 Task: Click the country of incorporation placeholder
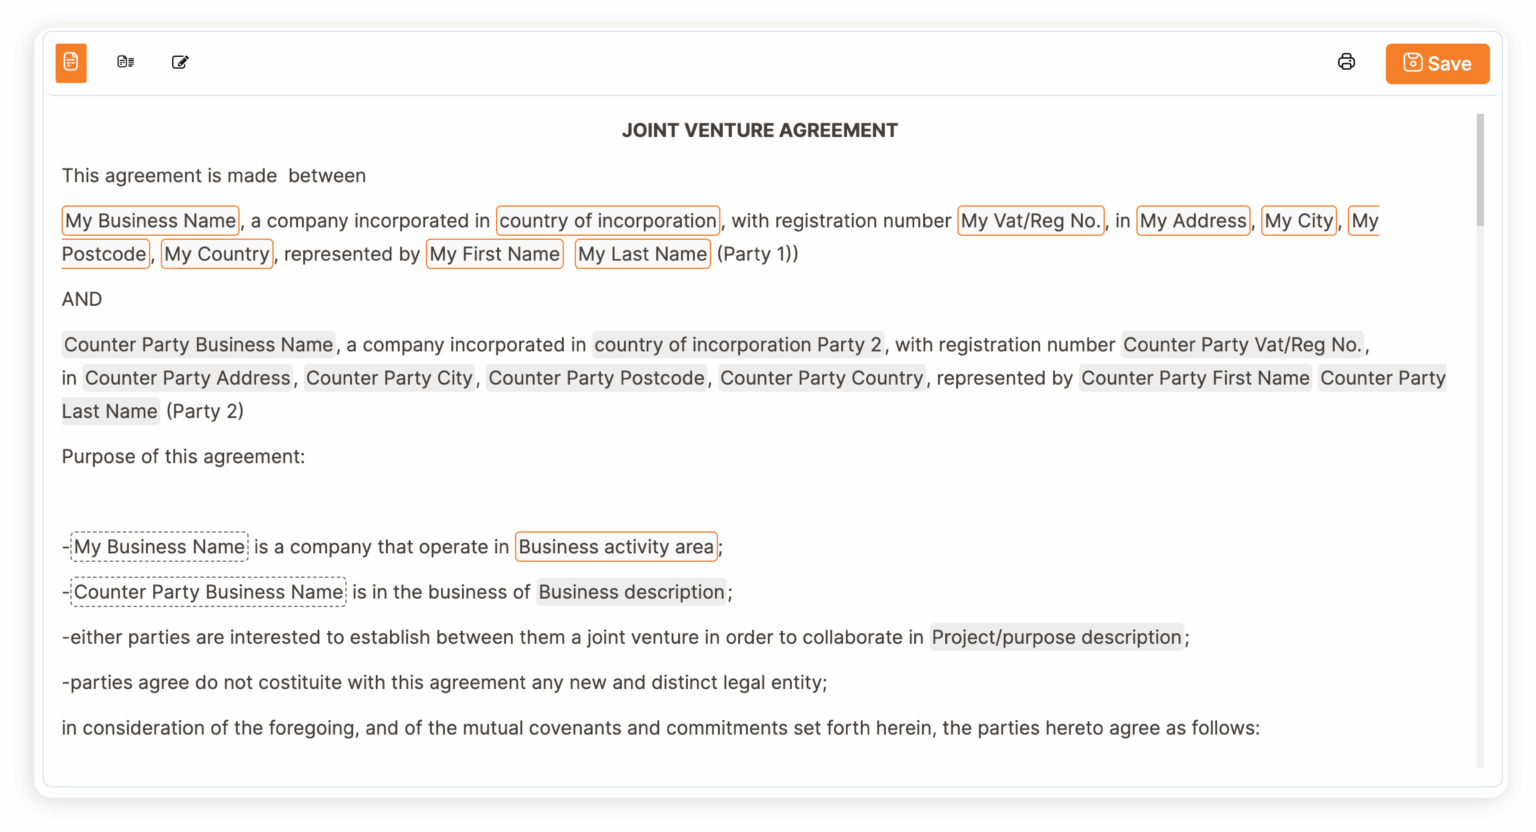point(608,220)
